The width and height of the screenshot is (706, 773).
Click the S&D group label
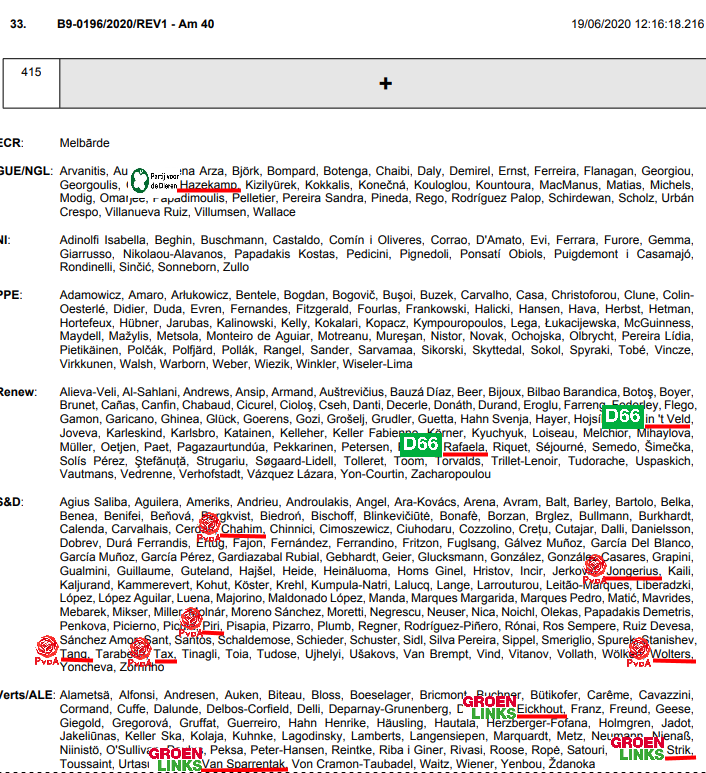[x=12, y=502]
